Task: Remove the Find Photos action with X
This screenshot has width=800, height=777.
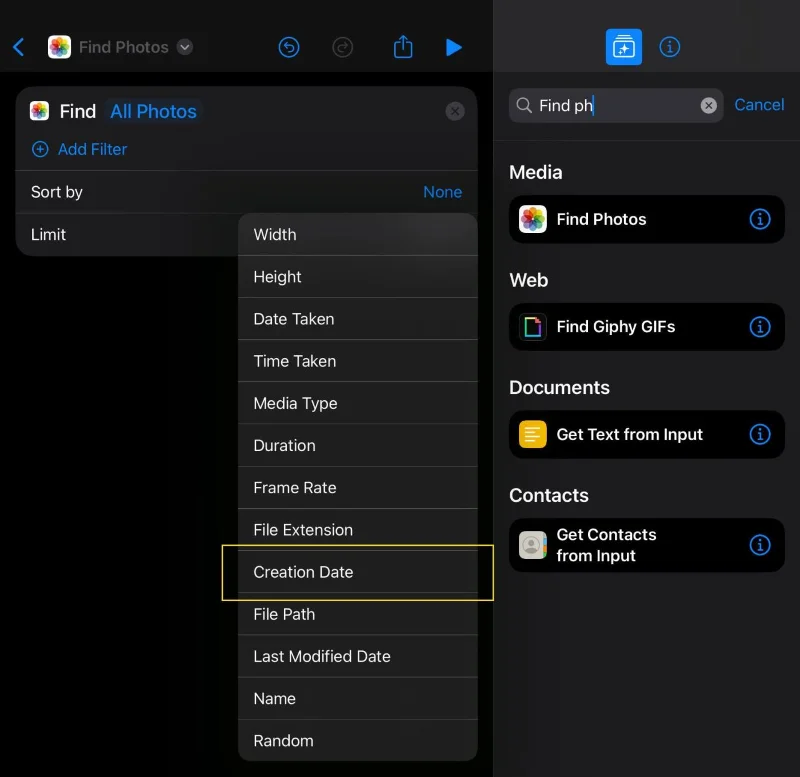Action: pyautogui.click(x=455, y=111)
